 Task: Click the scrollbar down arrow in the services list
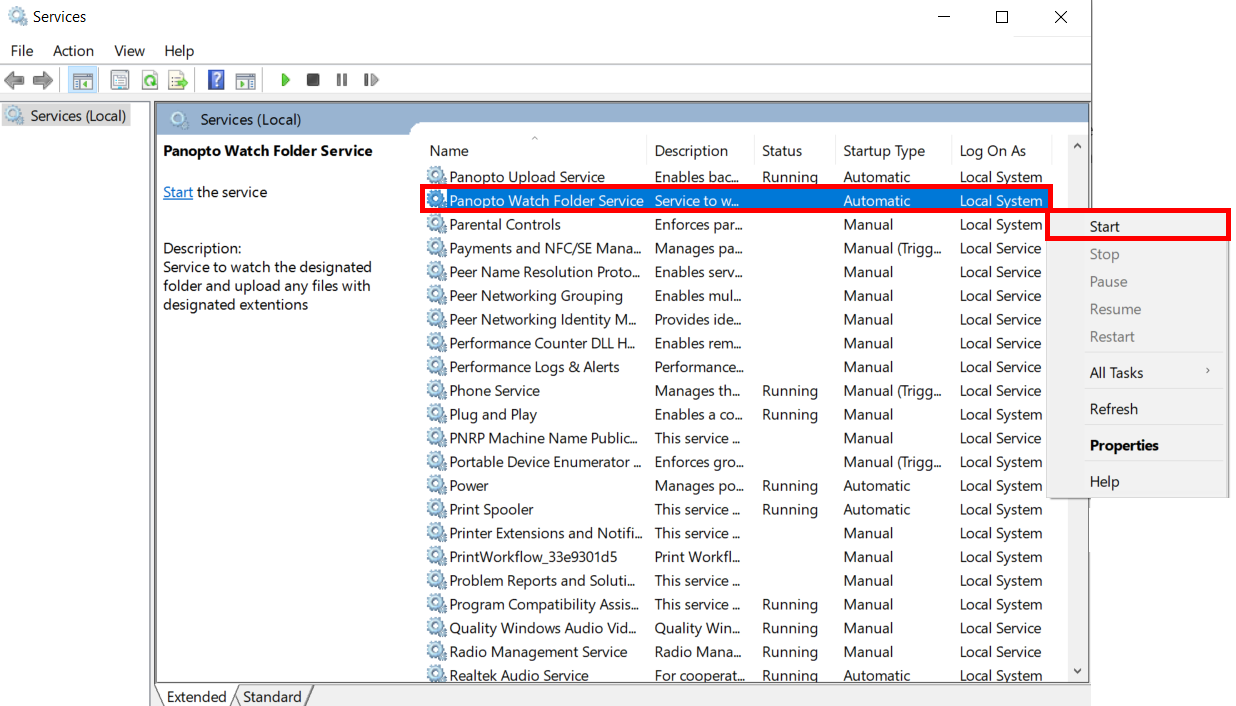coord(1076,671)
